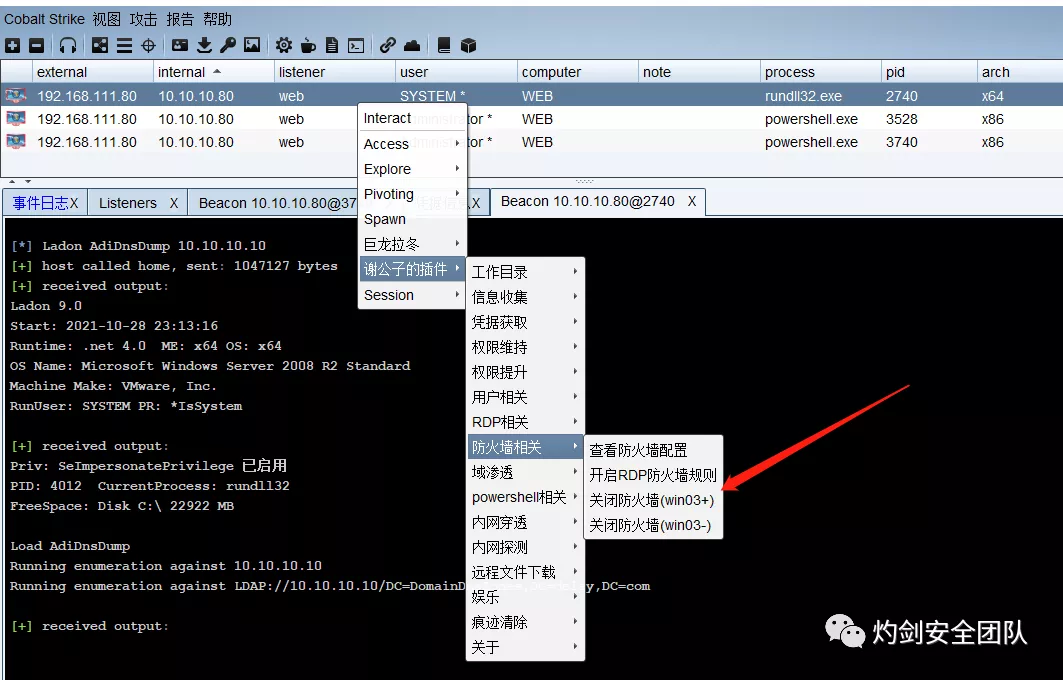Expand the Access submenu

pos(412,144)
